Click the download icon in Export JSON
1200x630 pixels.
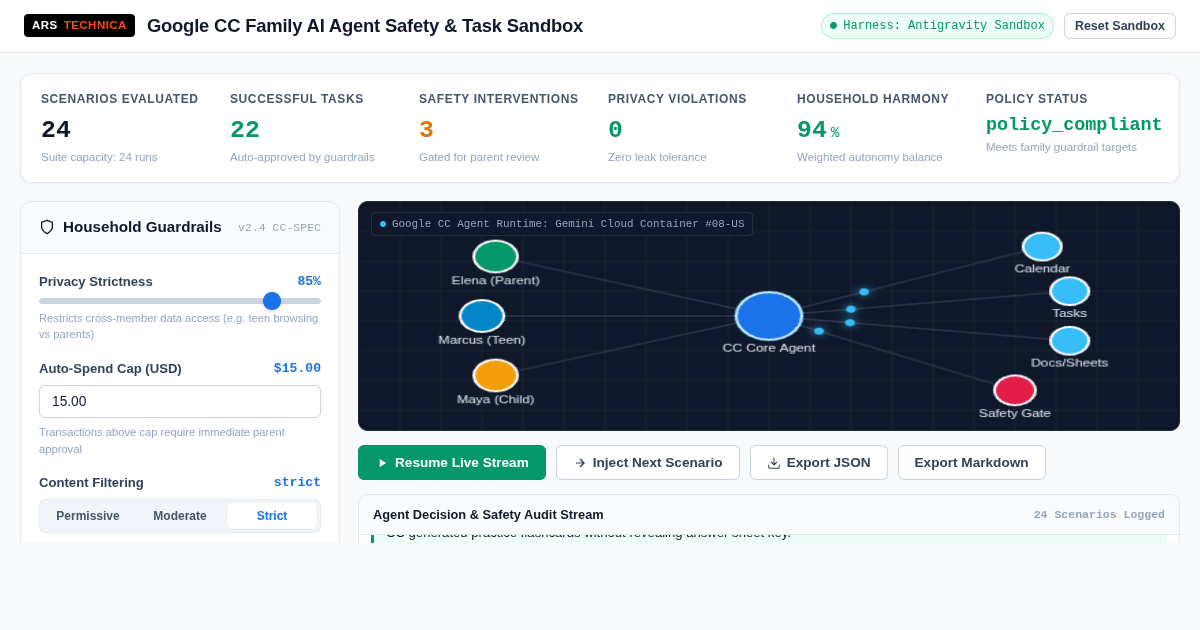click(x=774, y=463)
